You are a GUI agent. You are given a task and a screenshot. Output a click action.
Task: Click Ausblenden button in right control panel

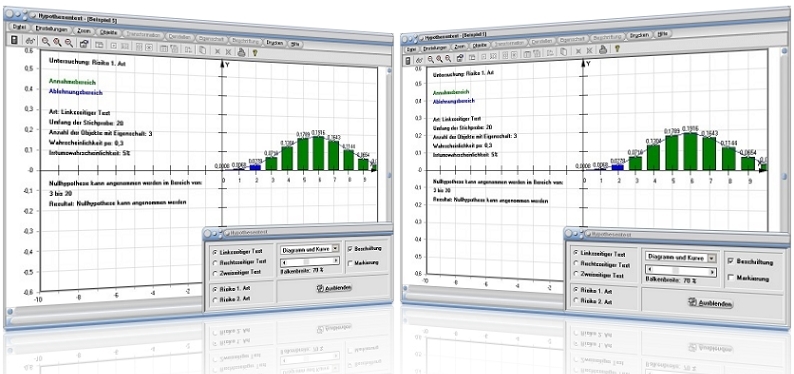pos(710,303)
